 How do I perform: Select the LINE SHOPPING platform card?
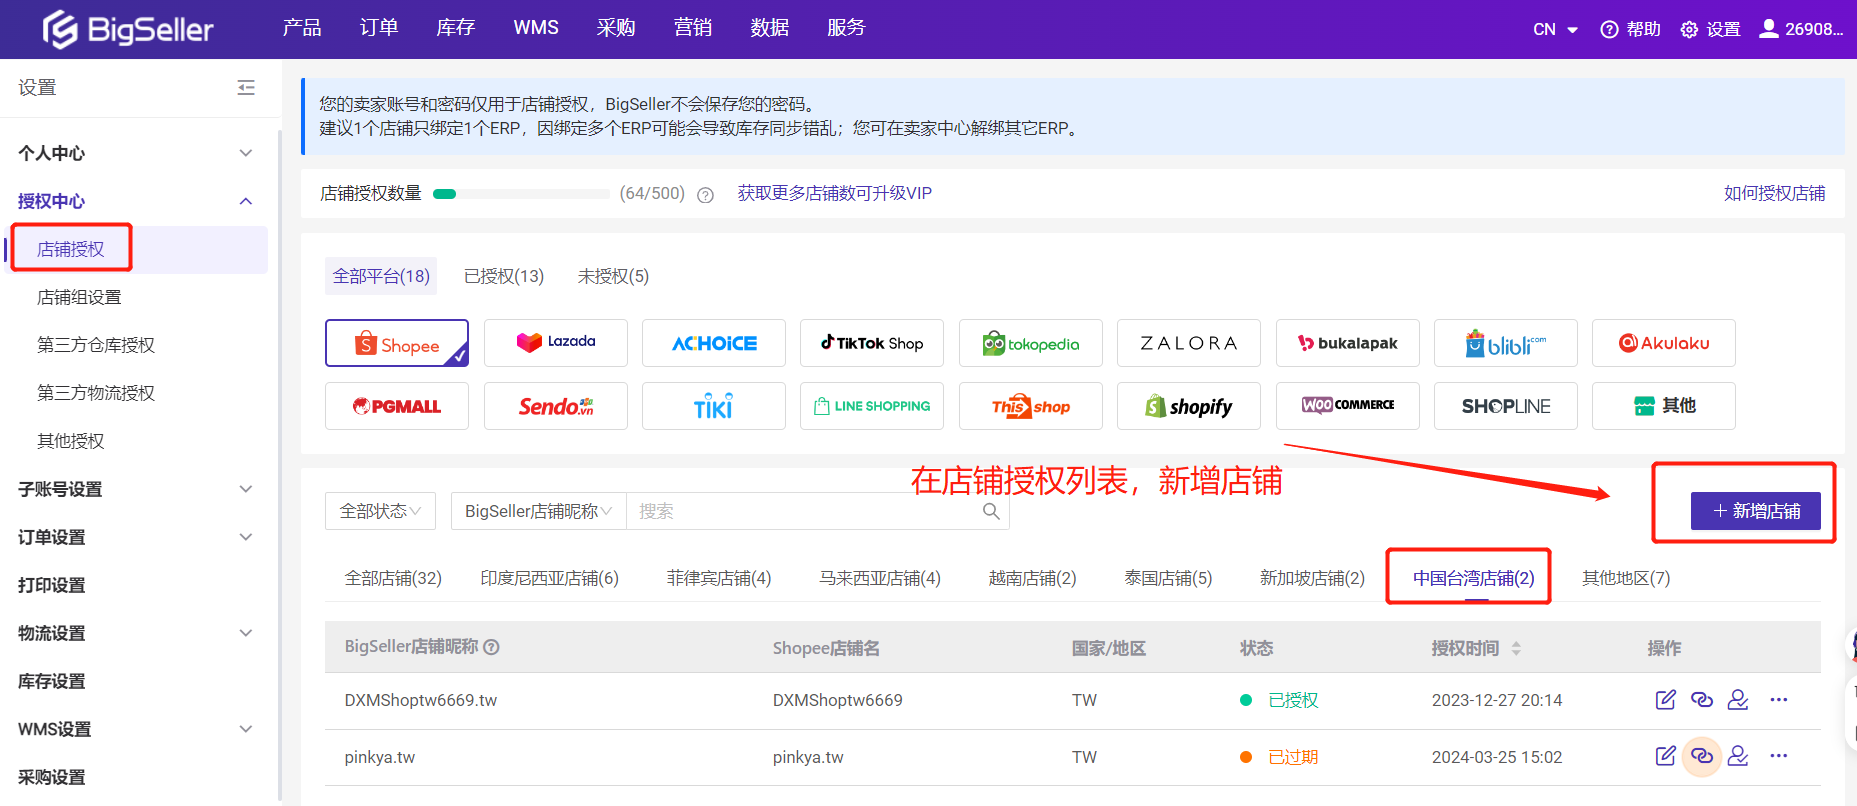coord(872,406)
